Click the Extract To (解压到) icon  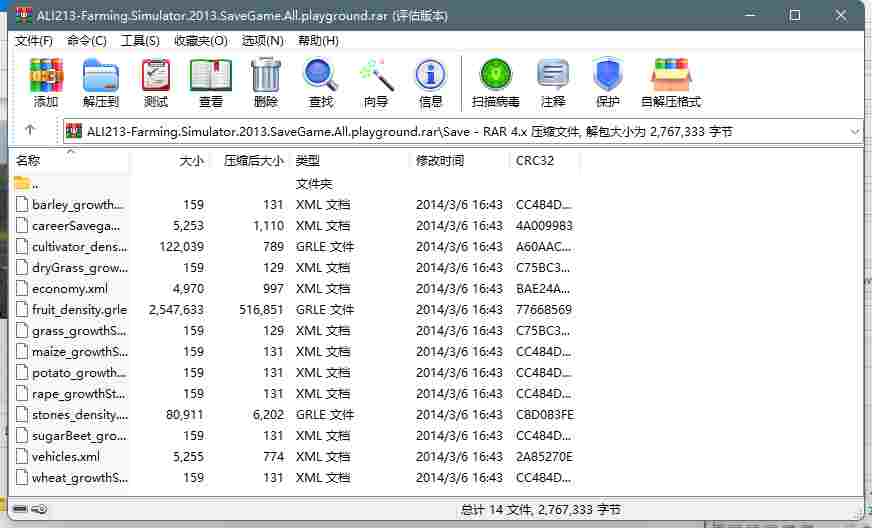pos(101,76)
